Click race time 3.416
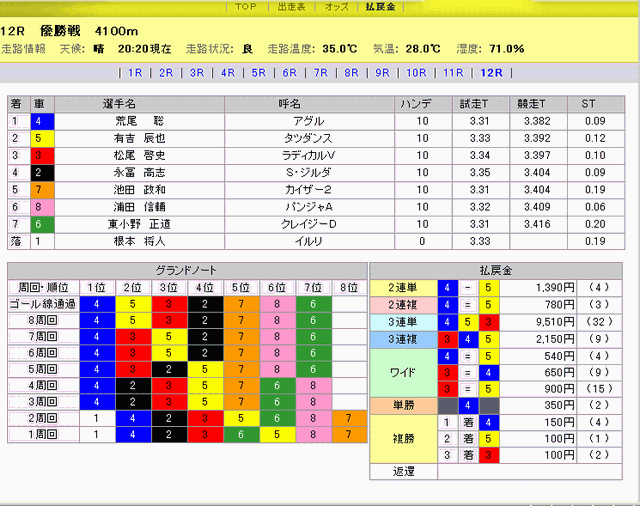Viewport: 640px width, 506px height. (537, 224)
